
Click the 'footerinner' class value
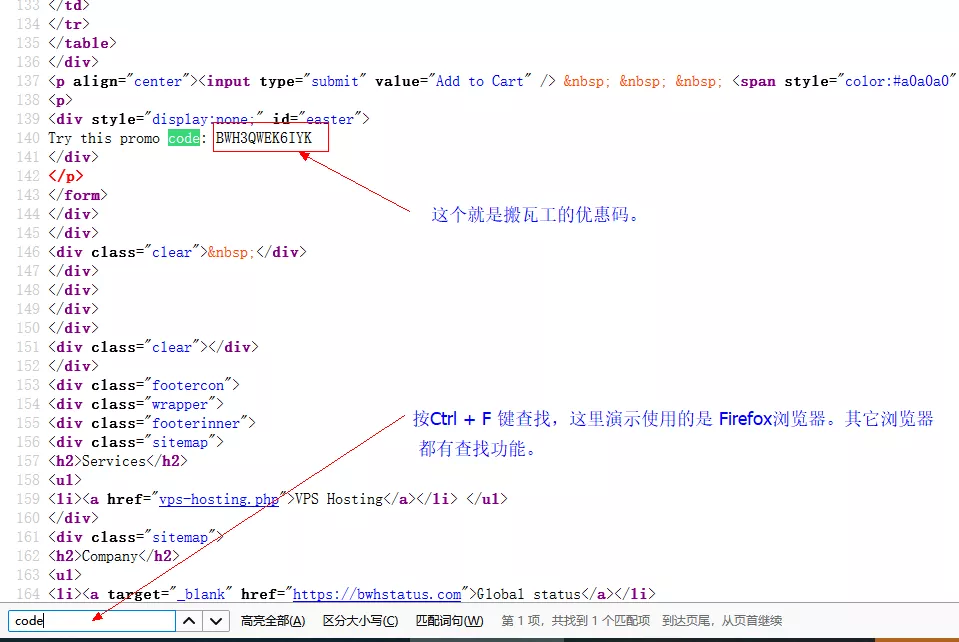click(196, 423)
